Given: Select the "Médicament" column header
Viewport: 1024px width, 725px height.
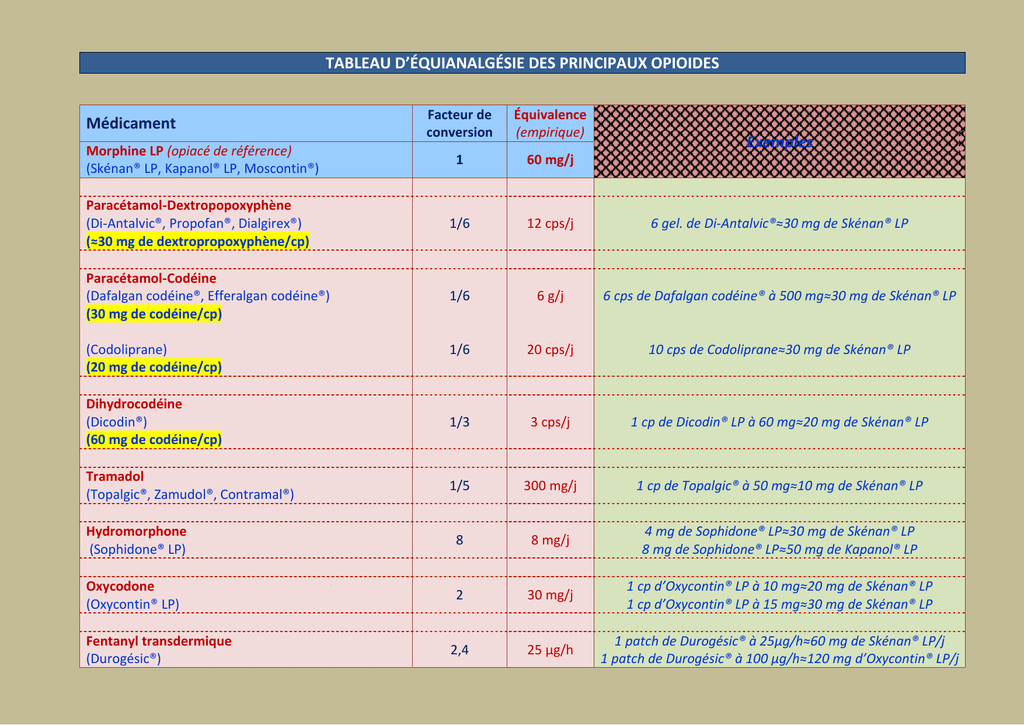Looking at the screenshot, I should coord(131,123).
